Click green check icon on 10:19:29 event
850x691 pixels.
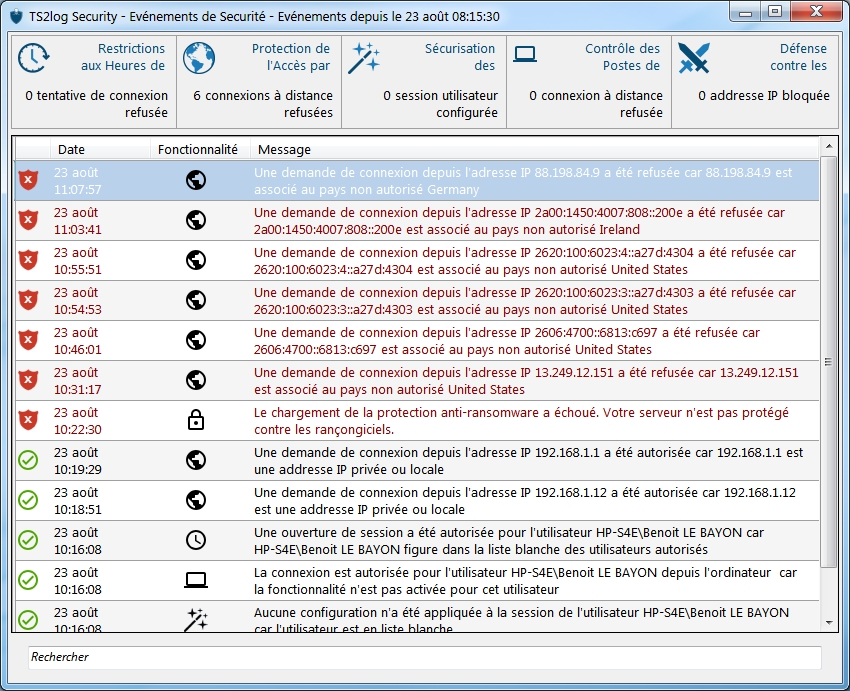pos(28,460)
